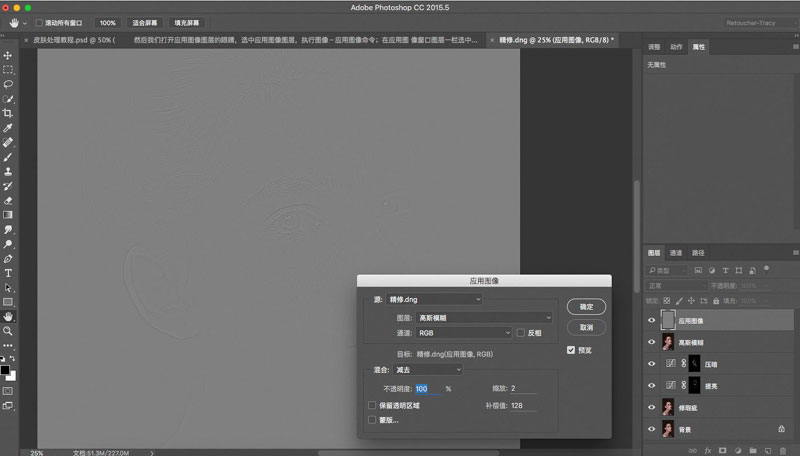This screenshot has width=800, height=456.
Task: Select the Move tool
Action: coord(8,55)
